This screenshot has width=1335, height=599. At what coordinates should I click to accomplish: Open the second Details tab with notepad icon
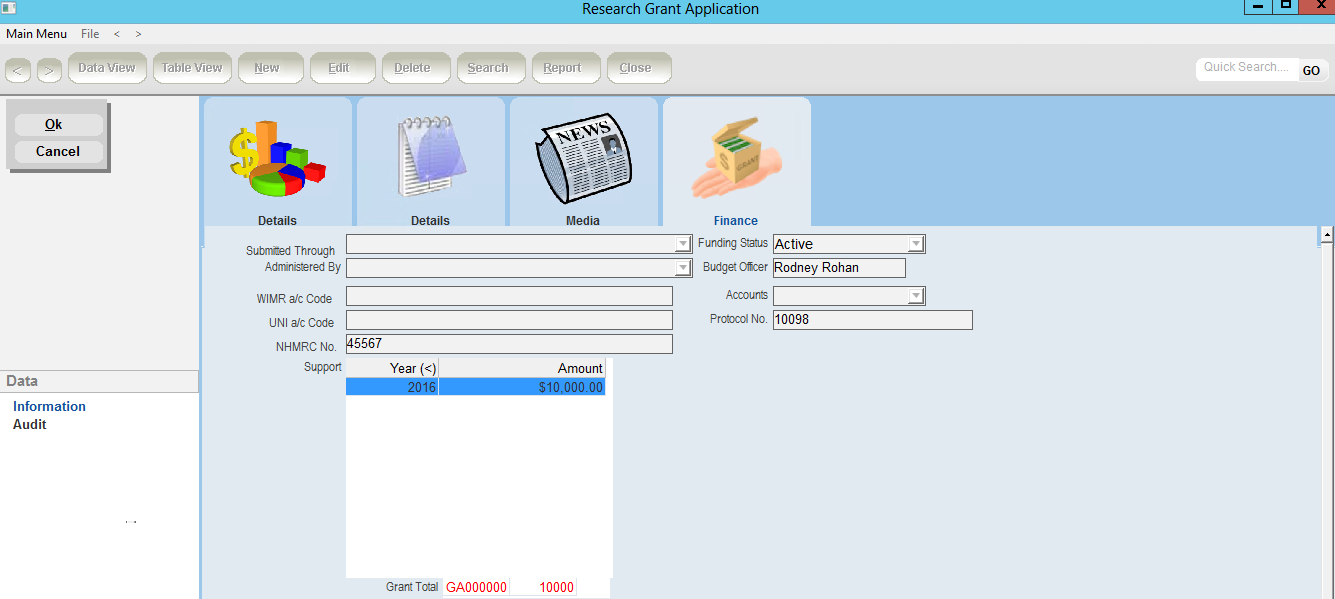point(431,162)
